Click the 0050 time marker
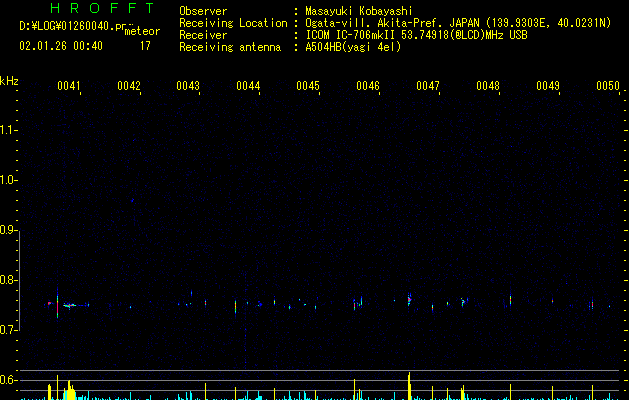Screen dimensions: 629x400 608,86
